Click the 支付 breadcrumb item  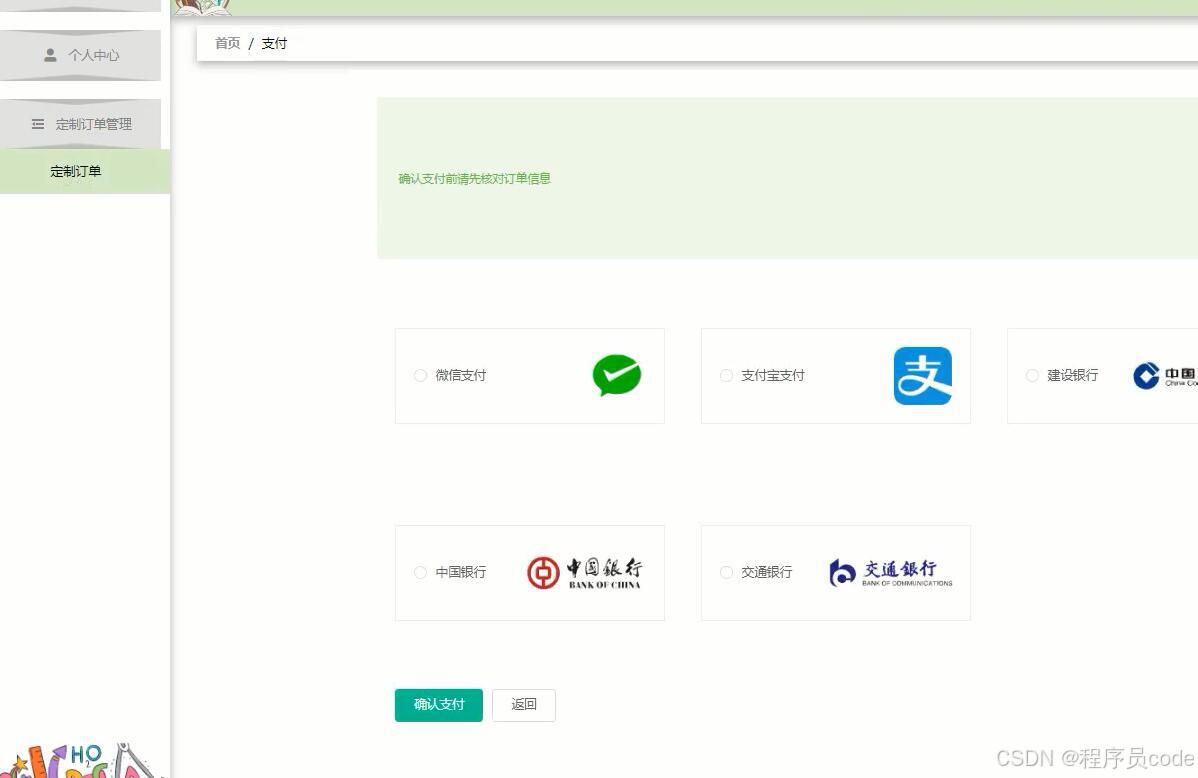(274, 44)
